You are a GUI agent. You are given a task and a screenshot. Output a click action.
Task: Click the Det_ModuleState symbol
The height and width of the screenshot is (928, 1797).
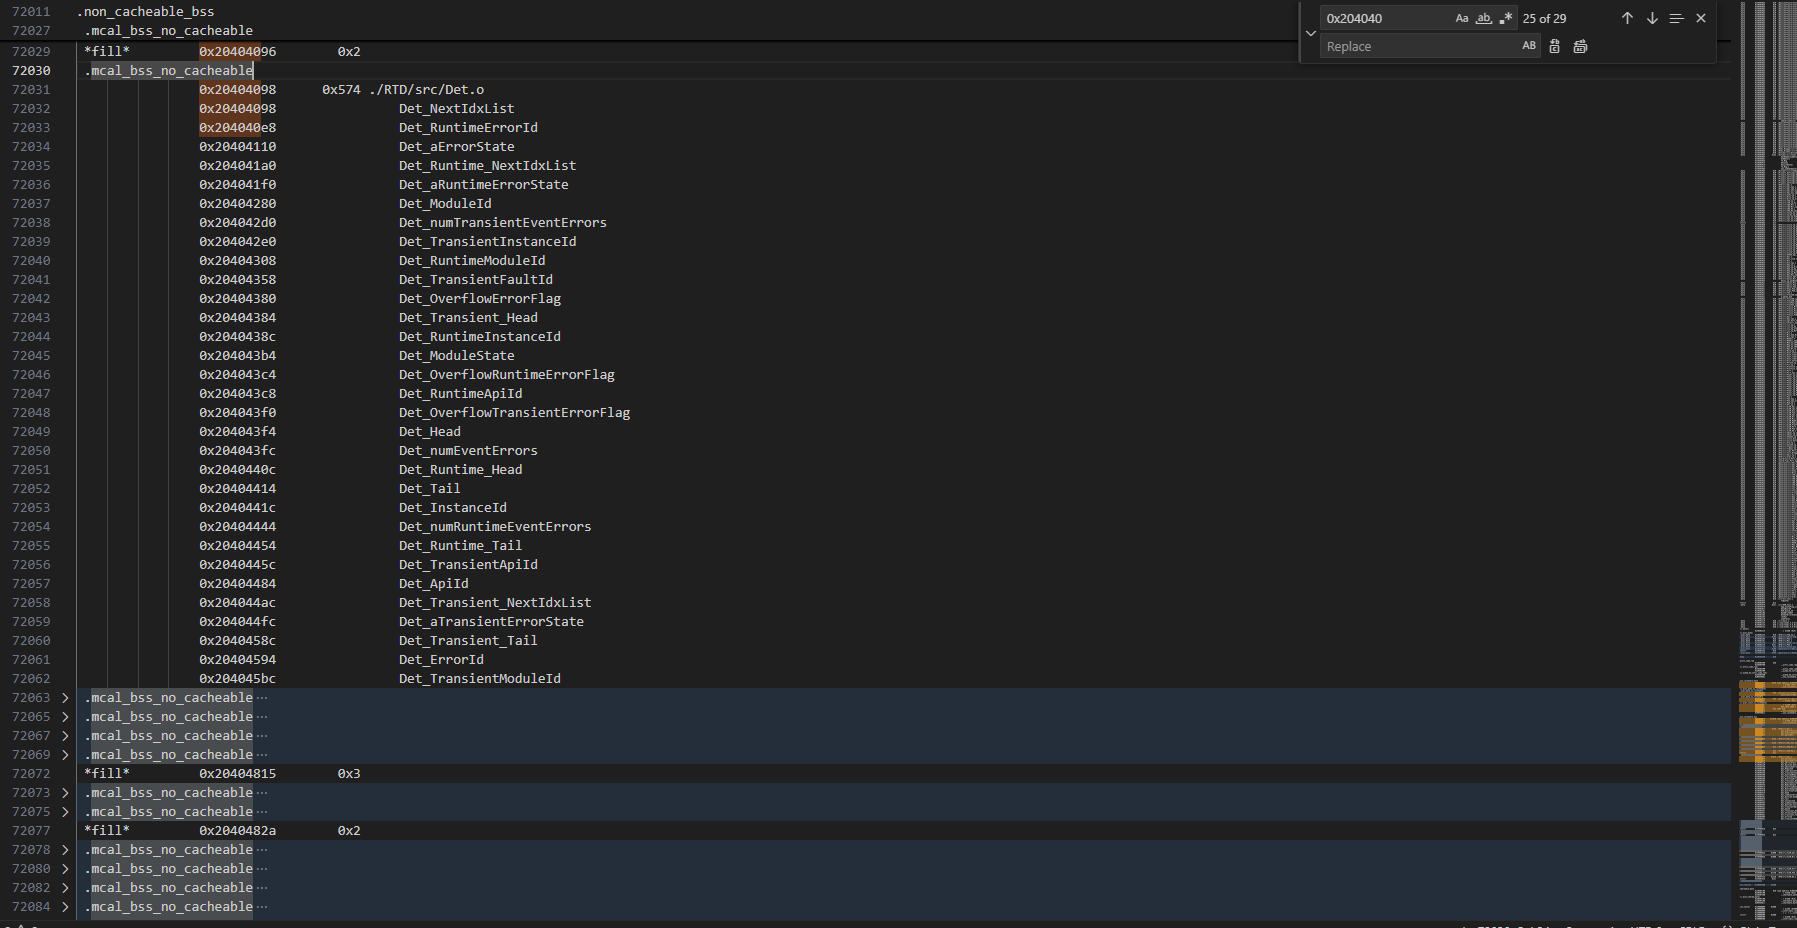(457, 356)
